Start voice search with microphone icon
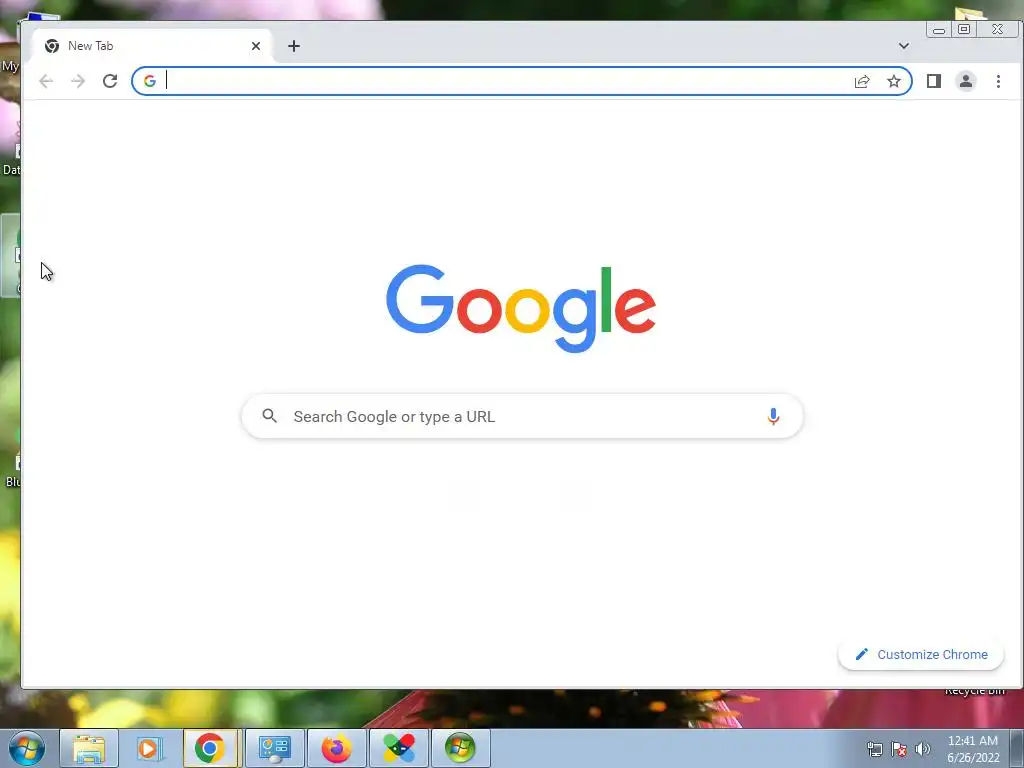This screenshot has width=1024, height=768. (x=773, y=416)
